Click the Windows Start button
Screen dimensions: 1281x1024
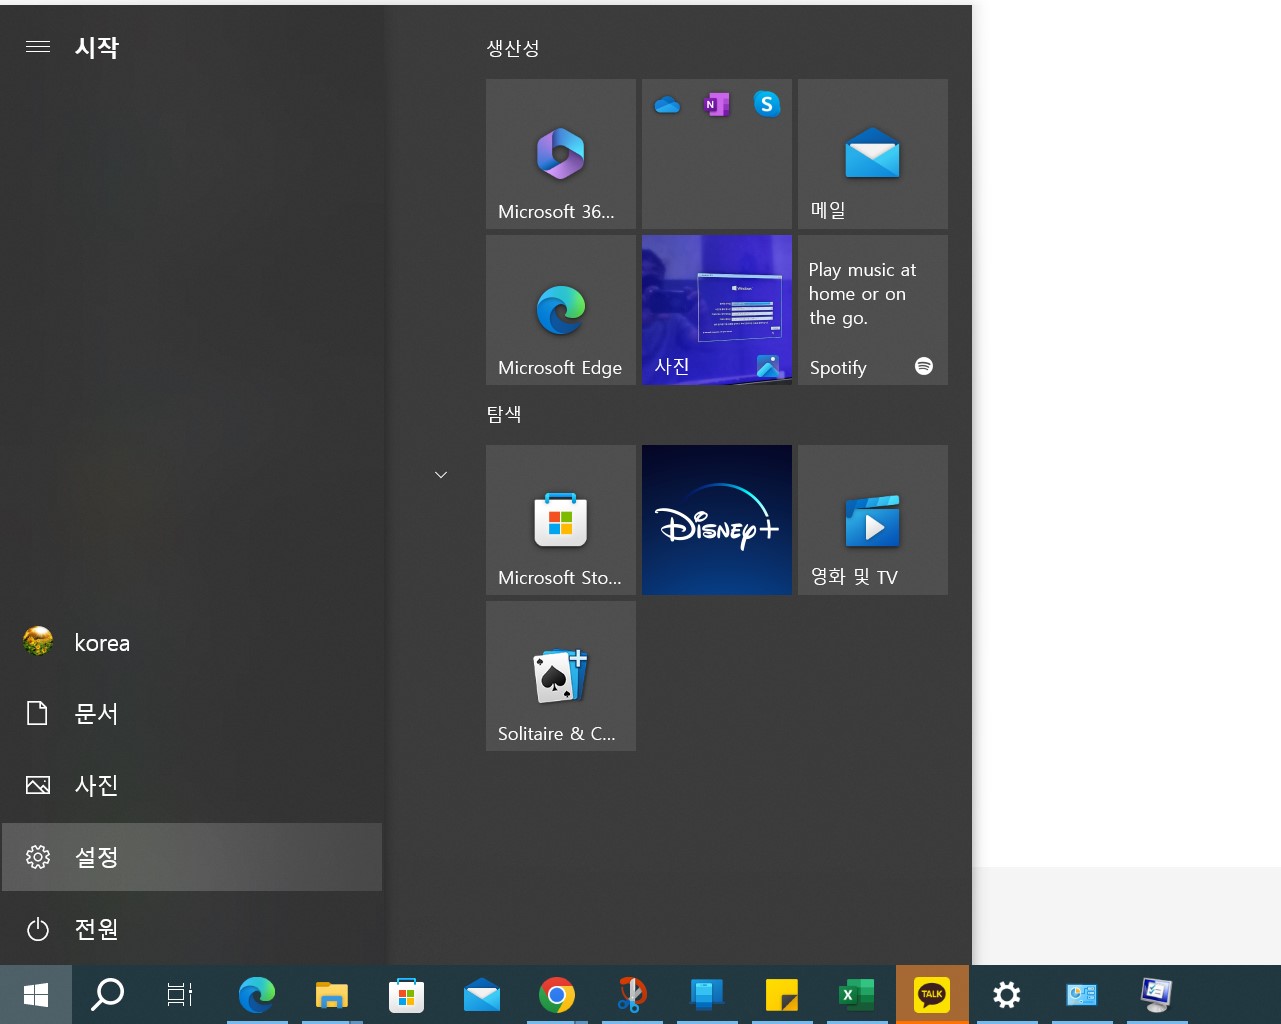[x=36, y=994]
